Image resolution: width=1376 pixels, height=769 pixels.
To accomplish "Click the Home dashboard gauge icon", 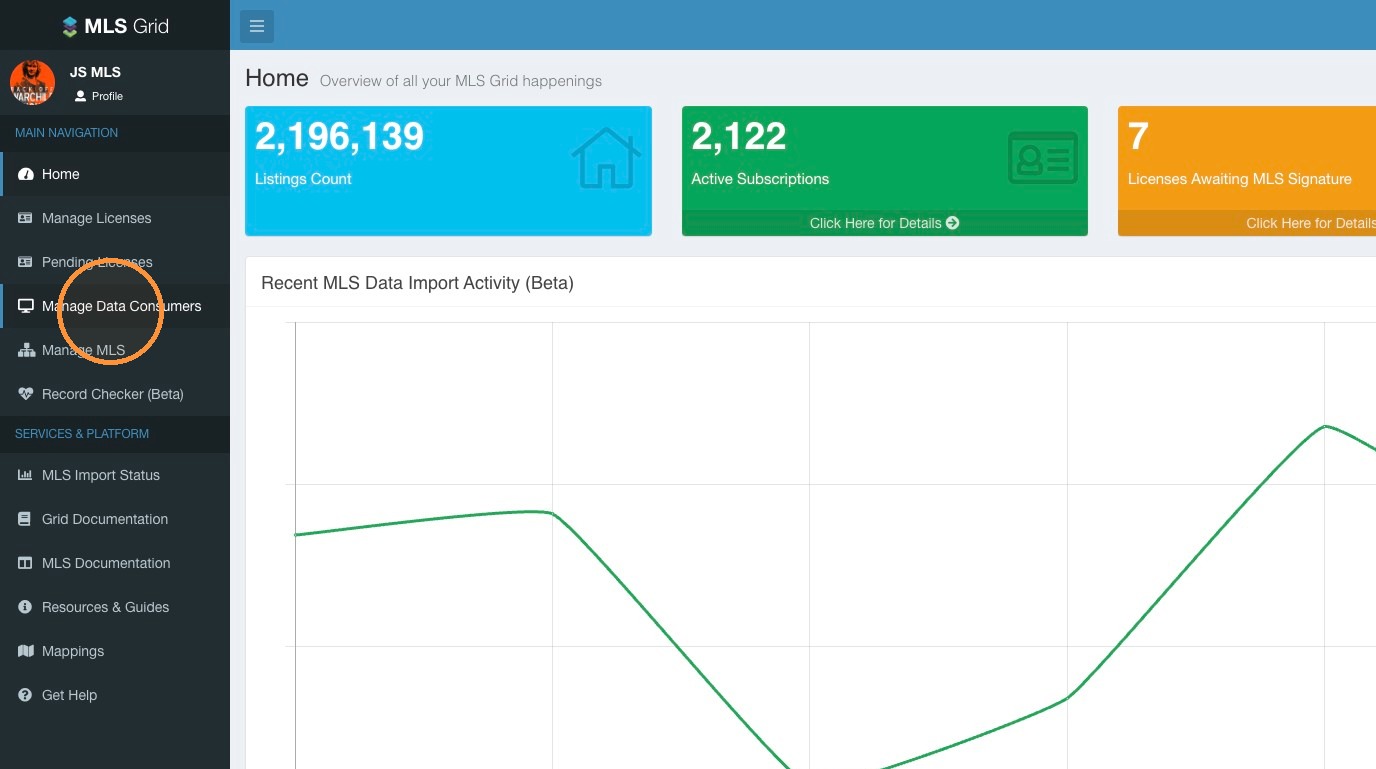I will (x=26, y=174).
